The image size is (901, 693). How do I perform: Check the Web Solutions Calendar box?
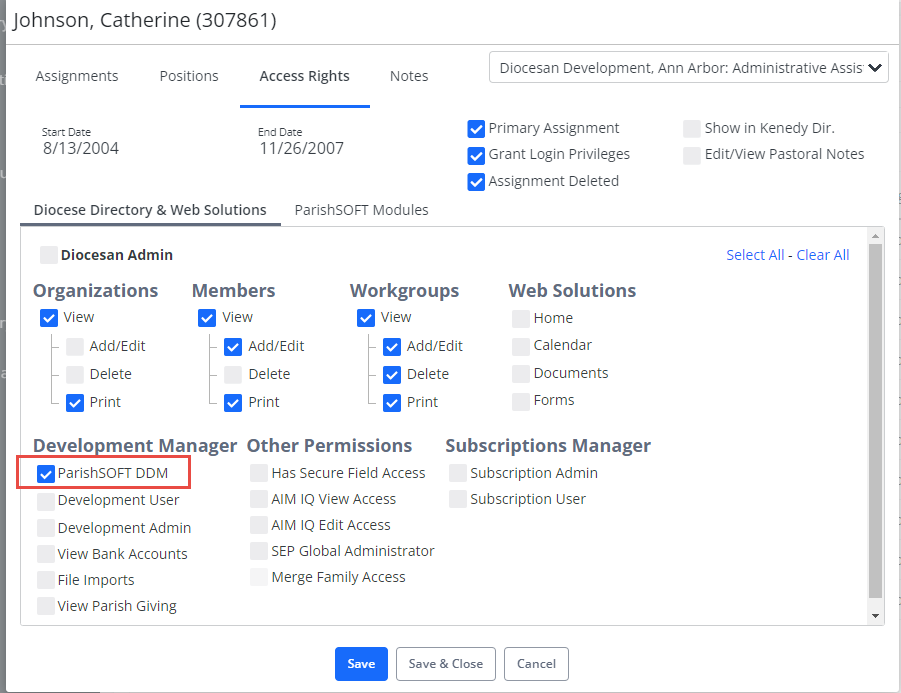pyautogui.click(x=521, y=346)
